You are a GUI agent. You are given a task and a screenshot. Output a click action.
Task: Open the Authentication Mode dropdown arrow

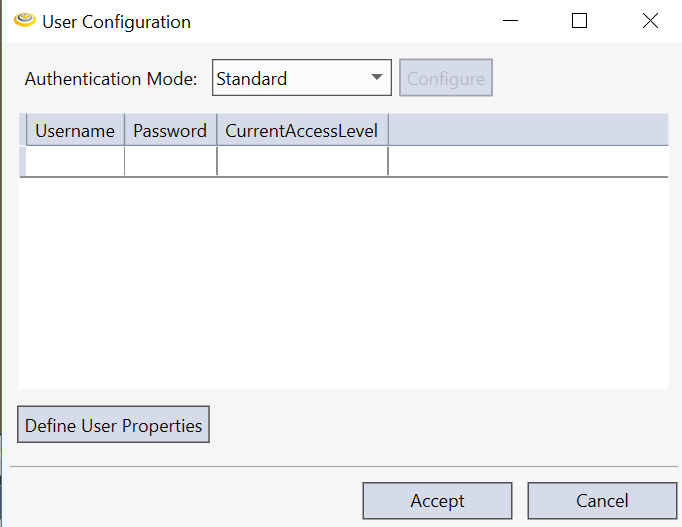click(376, 78)
